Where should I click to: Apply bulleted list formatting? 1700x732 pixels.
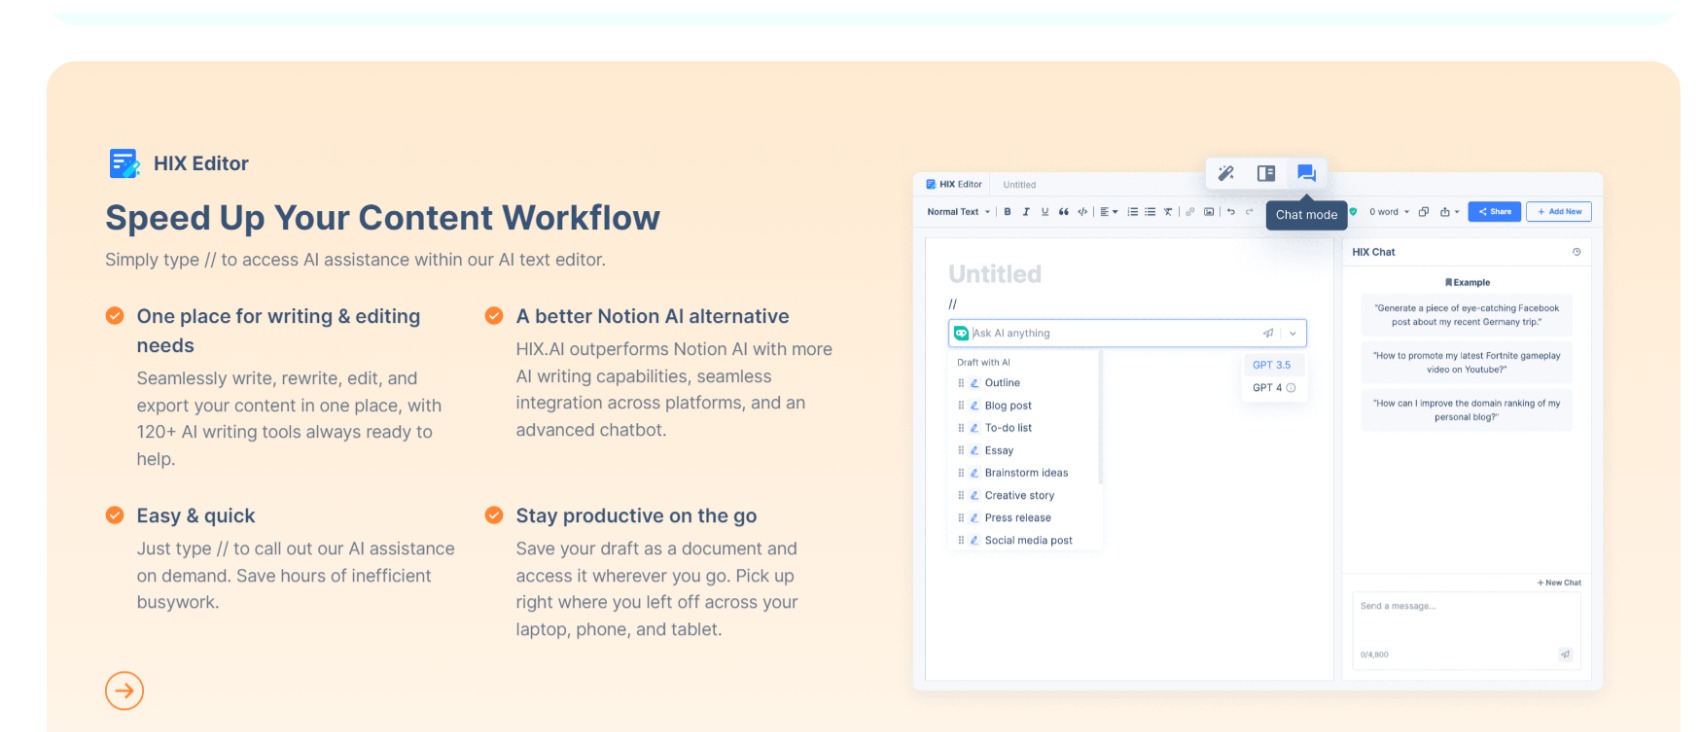pos(1150,212)
